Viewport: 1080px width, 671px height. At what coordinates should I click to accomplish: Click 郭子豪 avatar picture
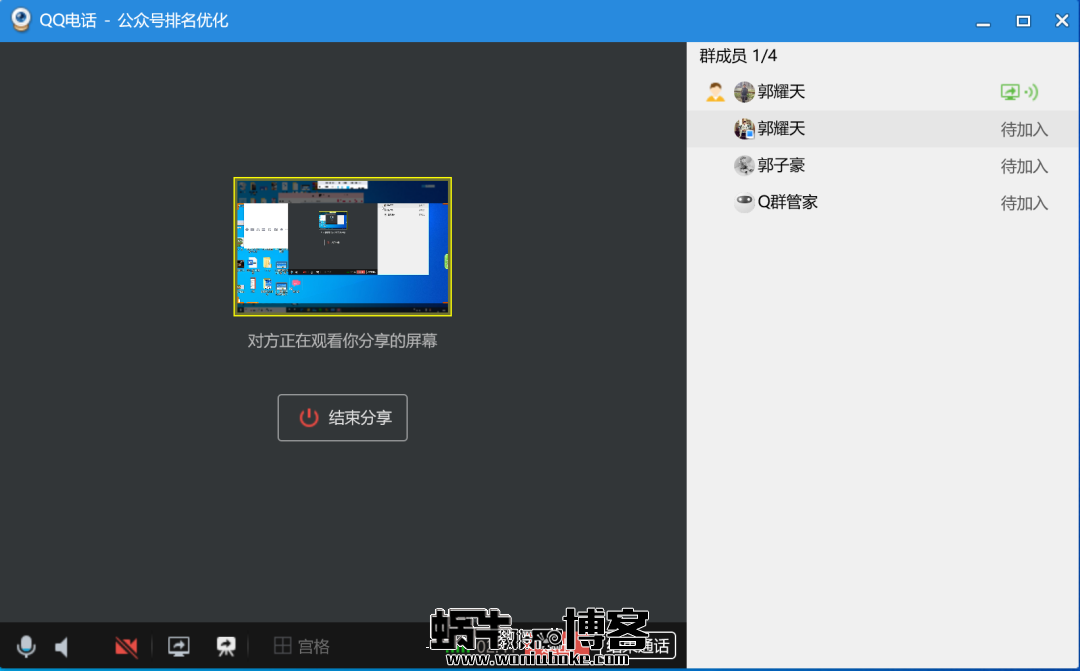[x=744, y=165]
